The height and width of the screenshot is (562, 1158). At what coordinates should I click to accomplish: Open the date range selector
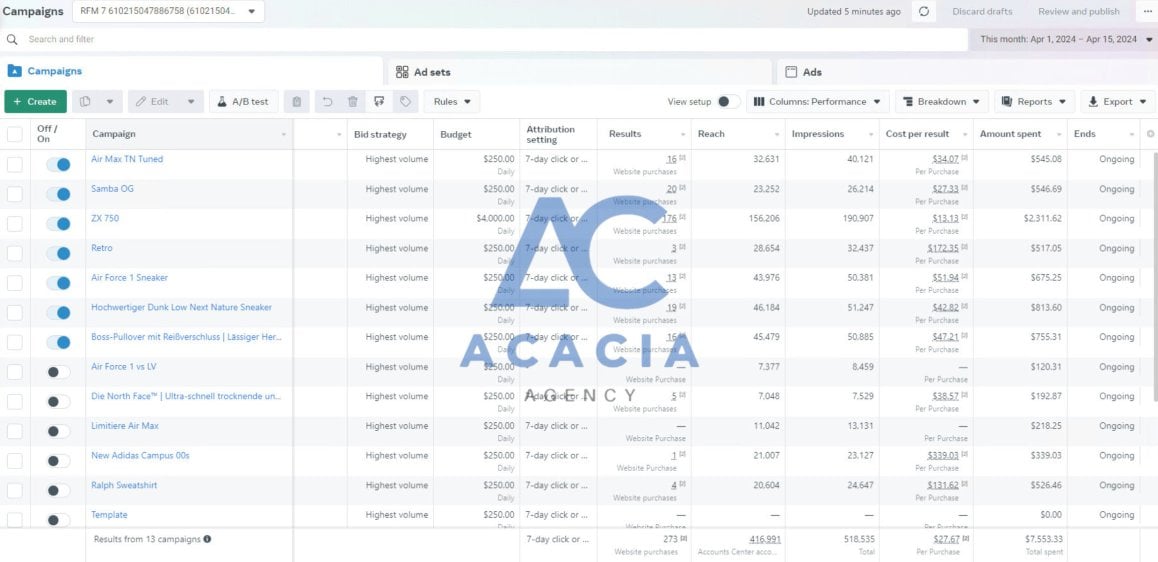[x=1063, y=40]
